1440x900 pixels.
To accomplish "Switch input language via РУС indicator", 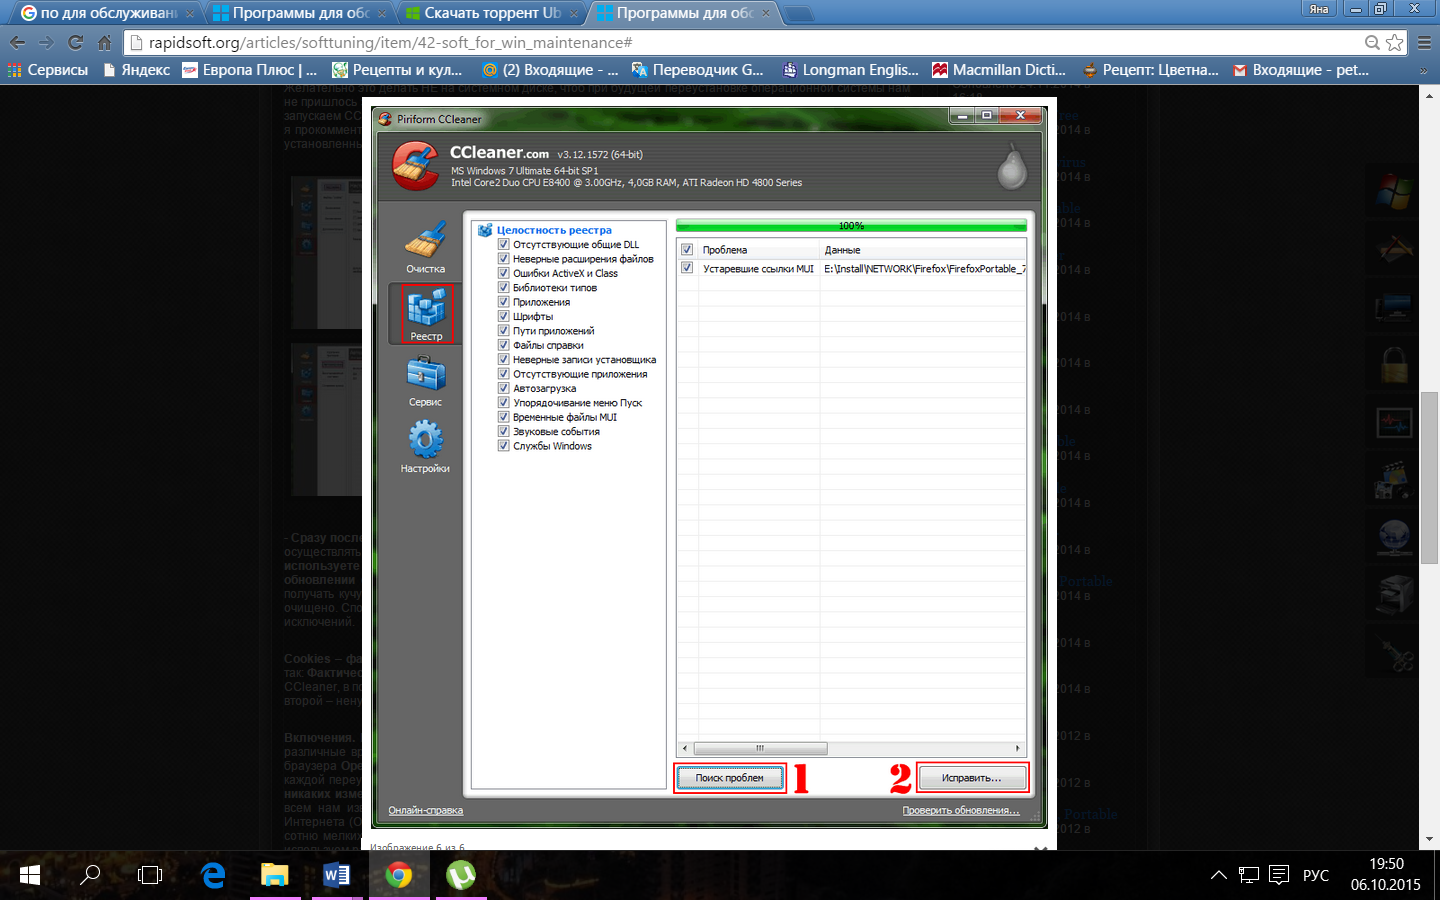I will click(x=1316, y=875).
